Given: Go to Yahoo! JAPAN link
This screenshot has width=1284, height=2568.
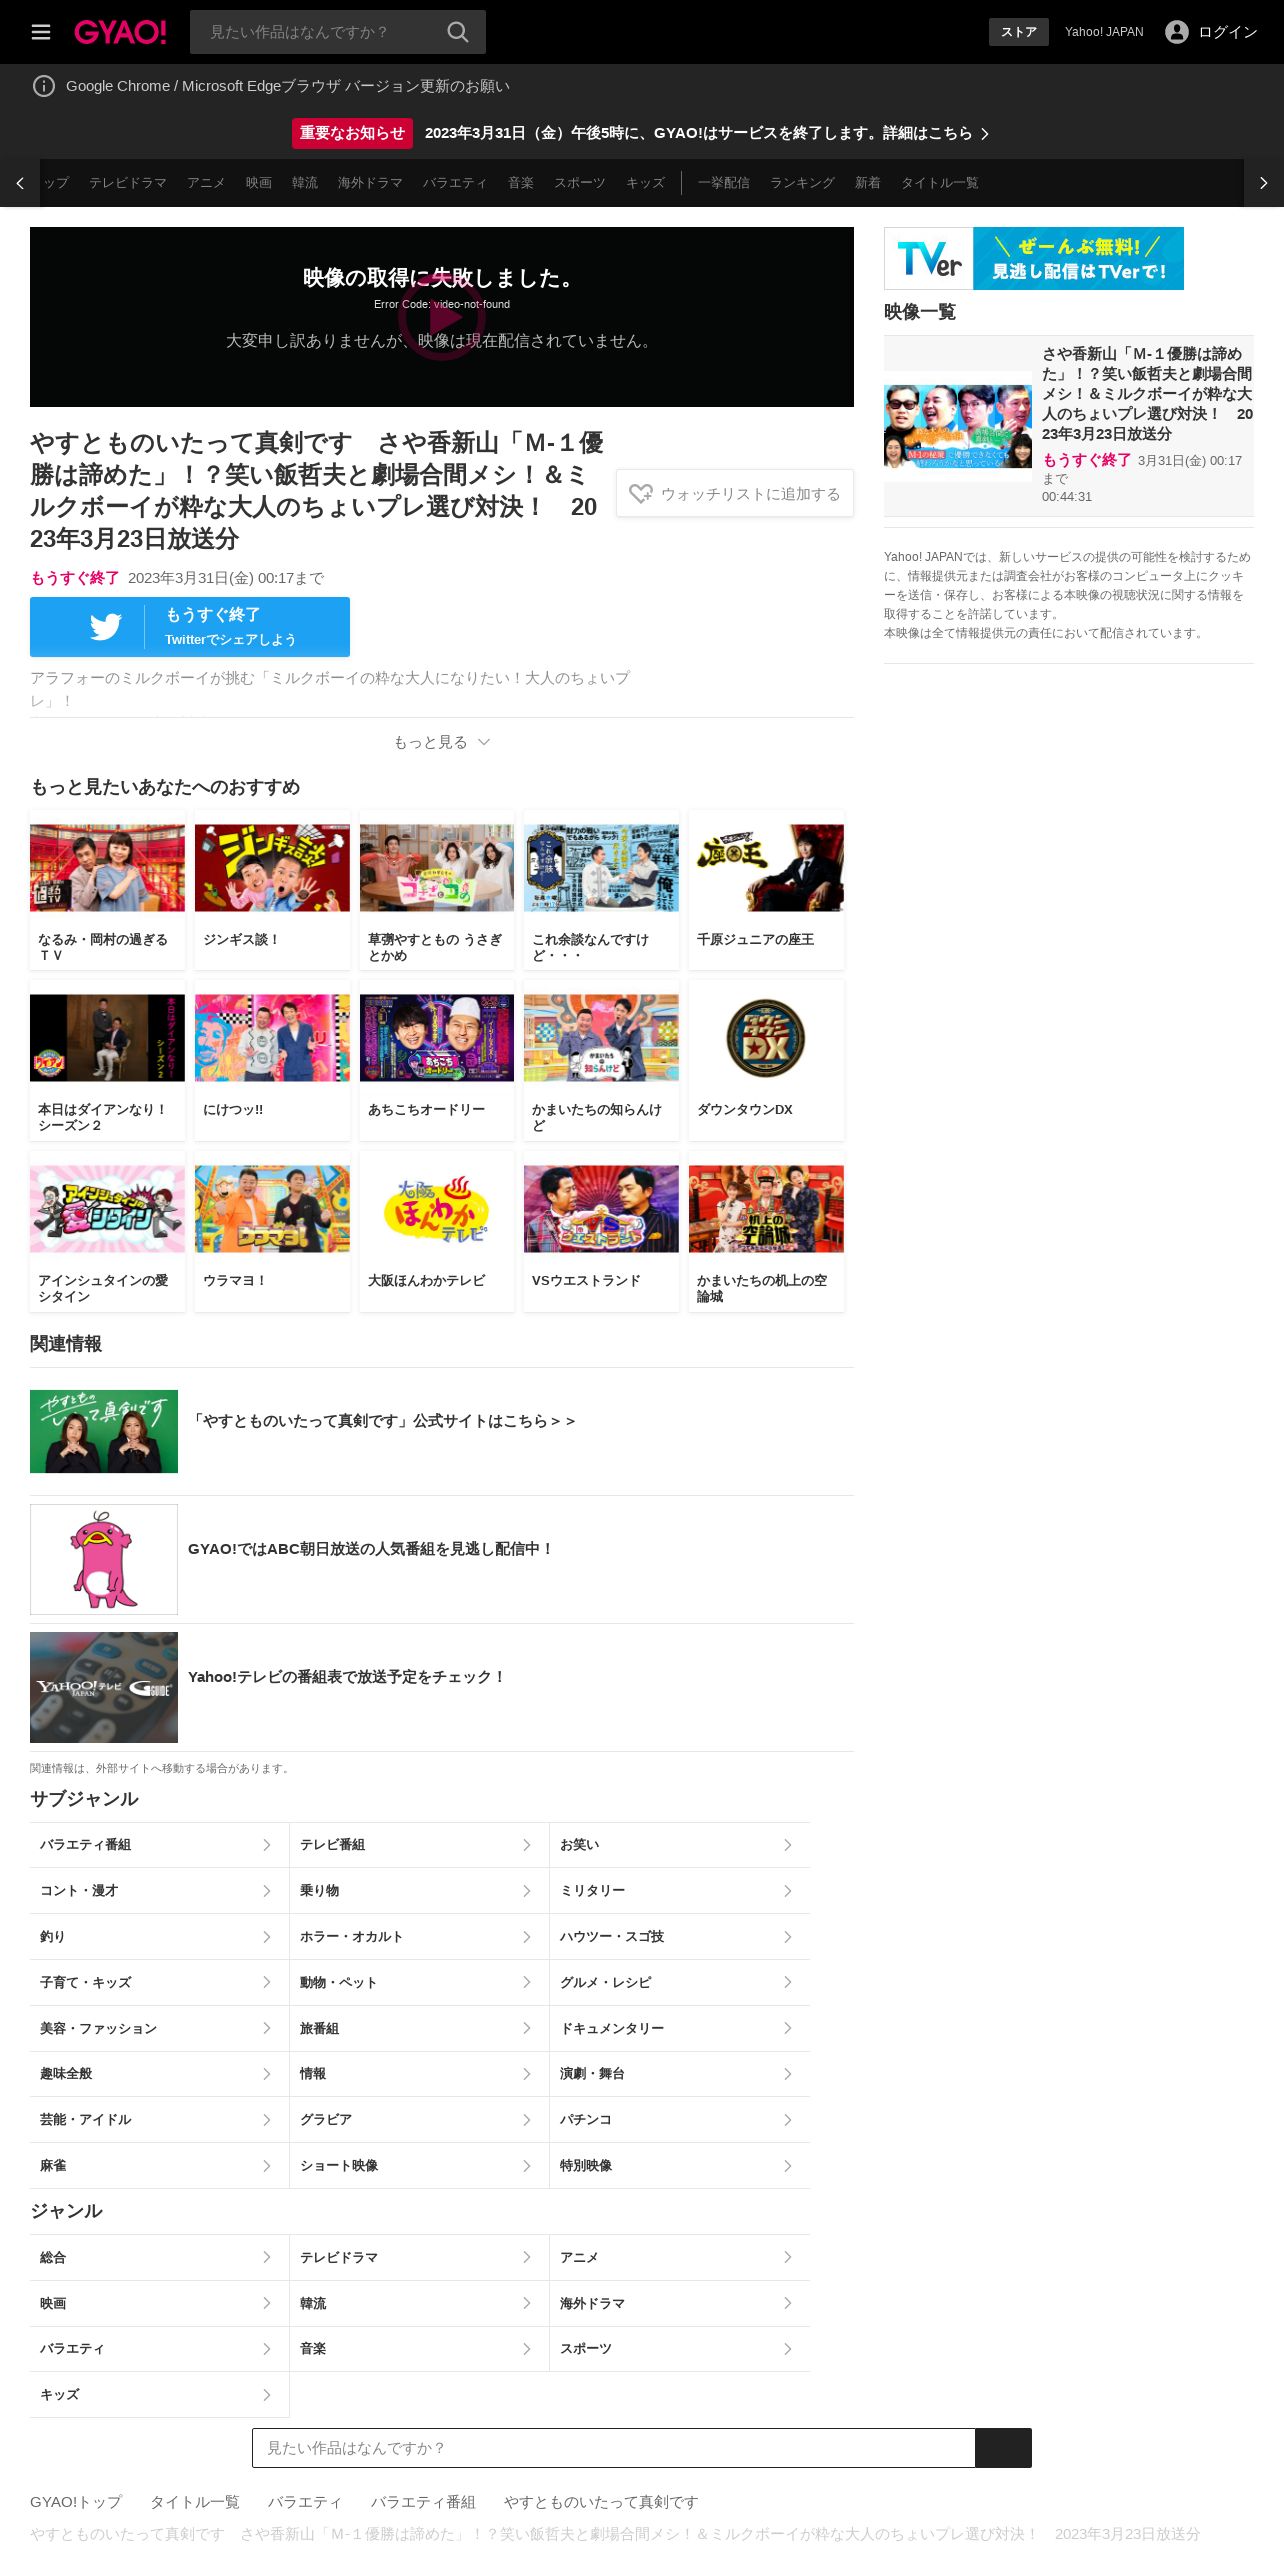Looking at the screenshot, I should pyautogui.click(x=1104, y=32).
